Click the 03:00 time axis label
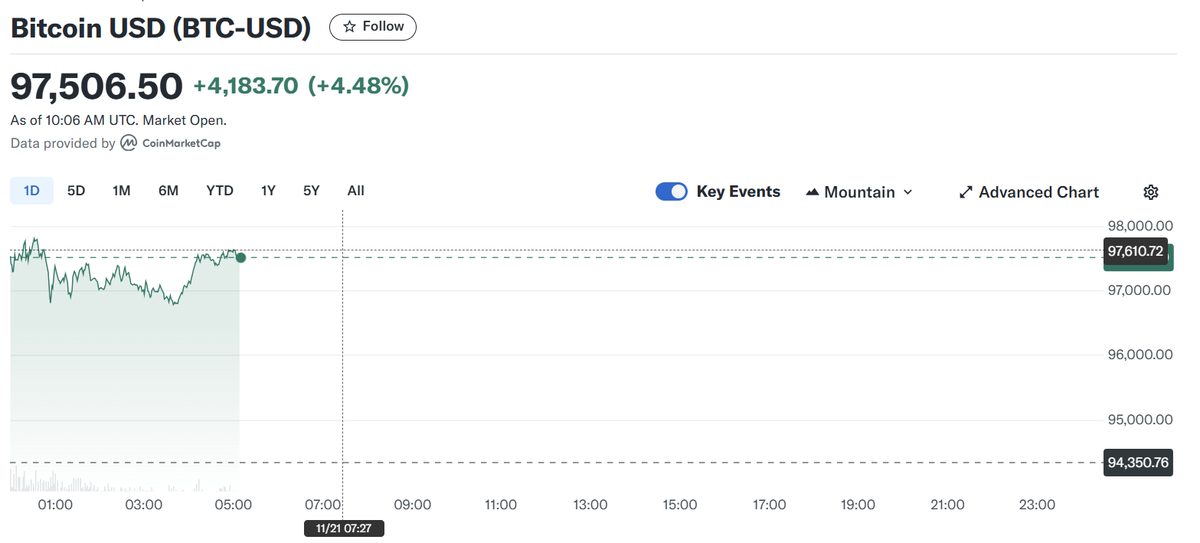This screenshot has width=1200, height=543. point(144,505)
